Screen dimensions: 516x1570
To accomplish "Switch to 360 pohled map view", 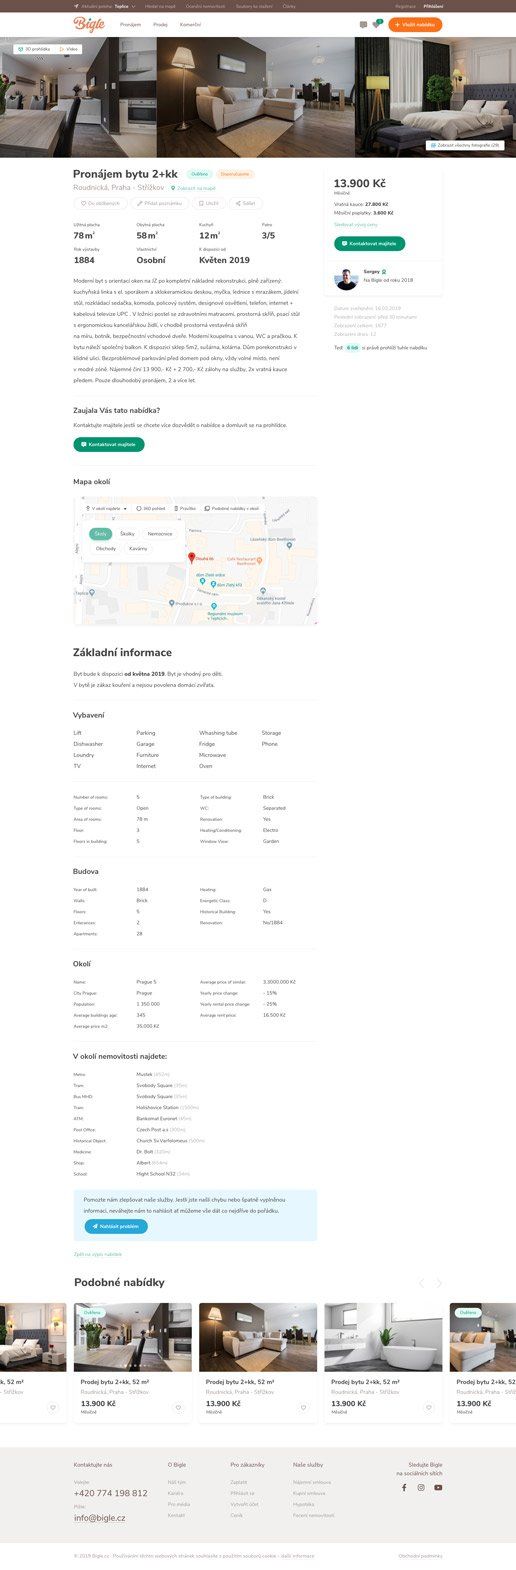I will click(x=151, y=508).
